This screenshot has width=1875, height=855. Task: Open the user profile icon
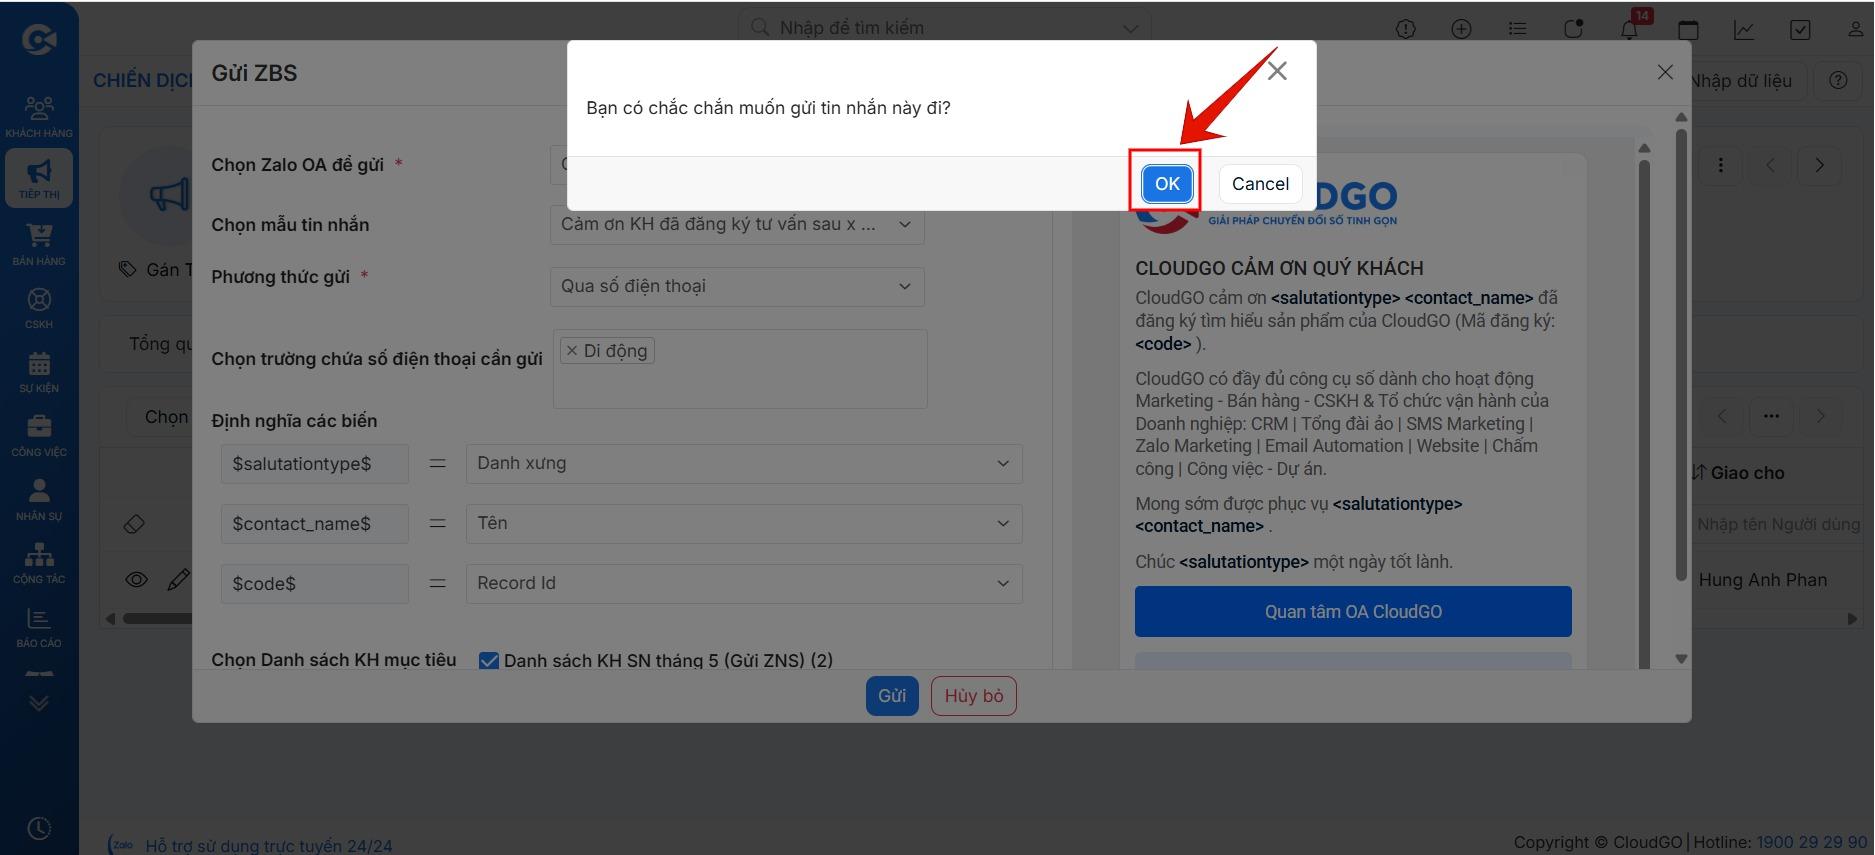coord(1856,29)
